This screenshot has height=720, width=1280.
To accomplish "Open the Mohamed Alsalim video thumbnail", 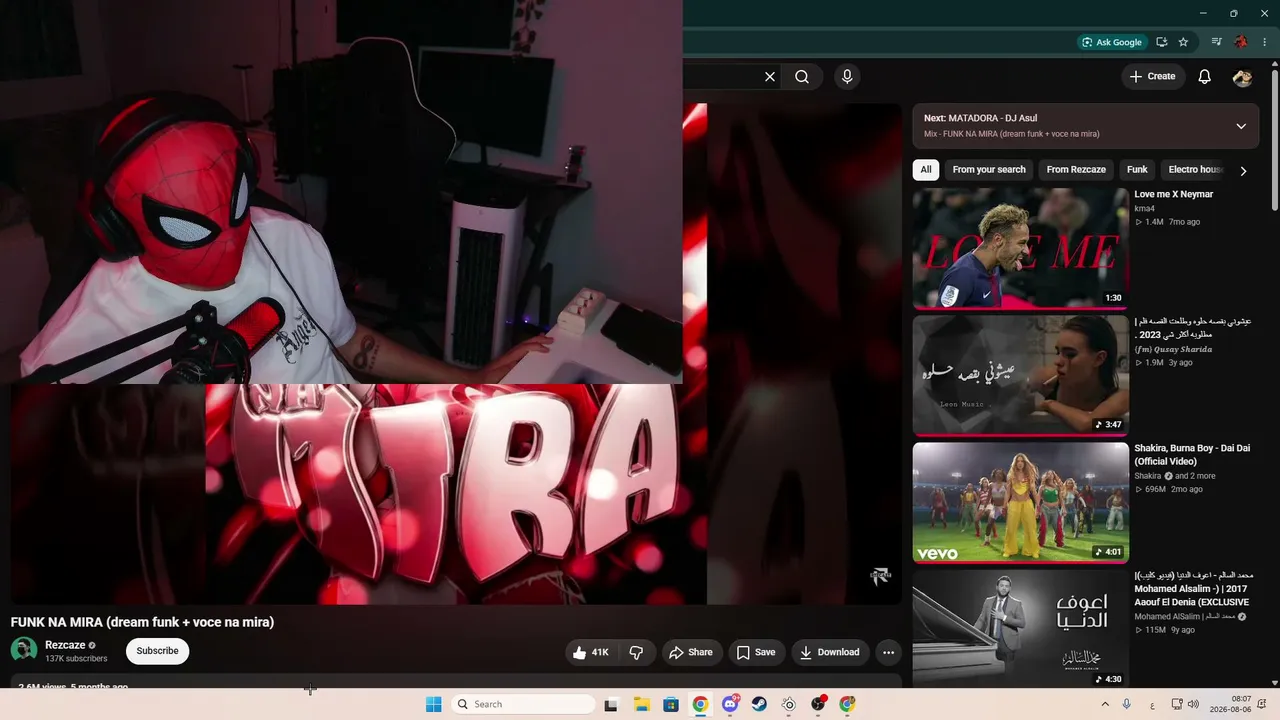I will (1021, 630).
